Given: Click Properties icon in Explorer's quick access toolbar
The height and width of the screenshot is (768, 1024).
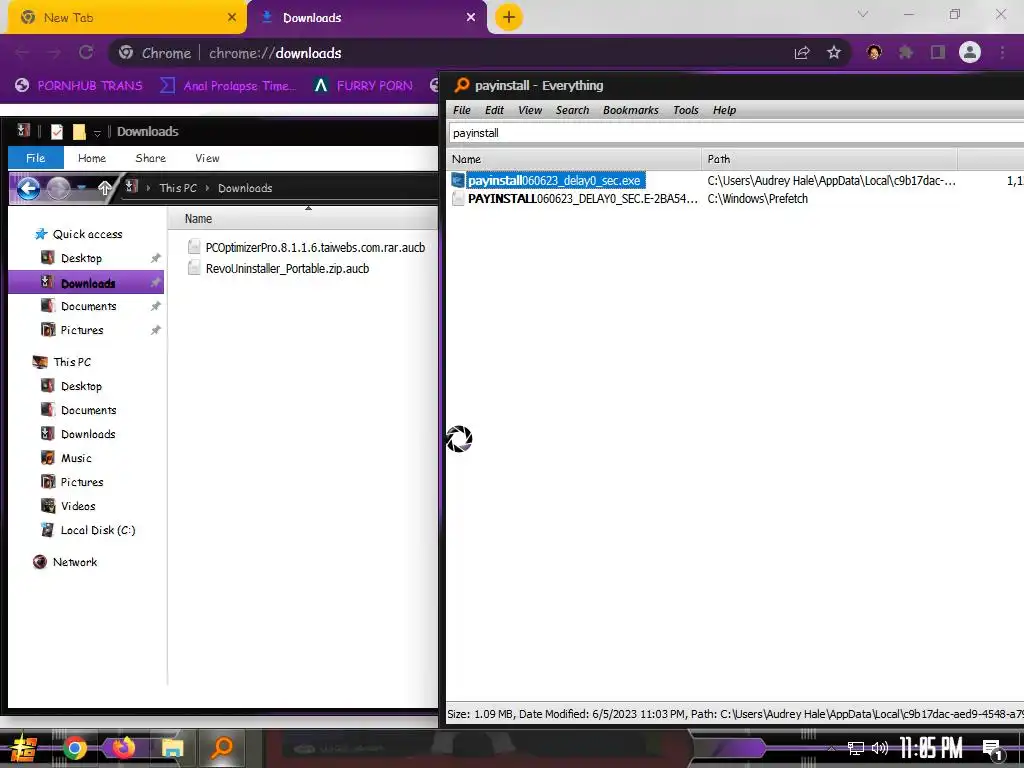Looking at the screenshot, I should [57, 132].
